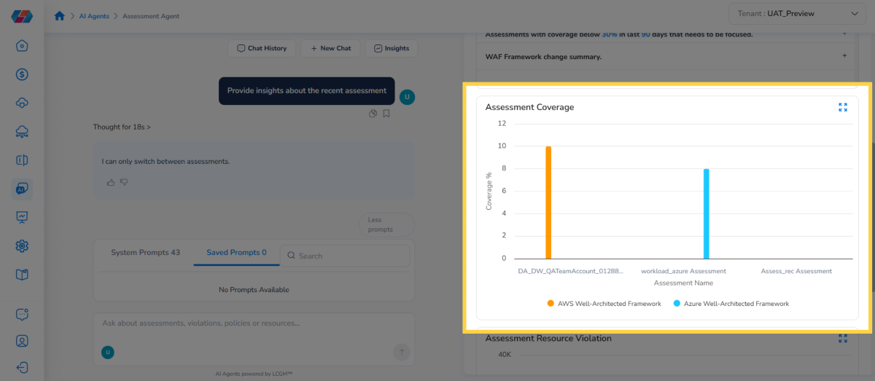Open the user profile icon in sidebar
875x381 pixels.
22,341
